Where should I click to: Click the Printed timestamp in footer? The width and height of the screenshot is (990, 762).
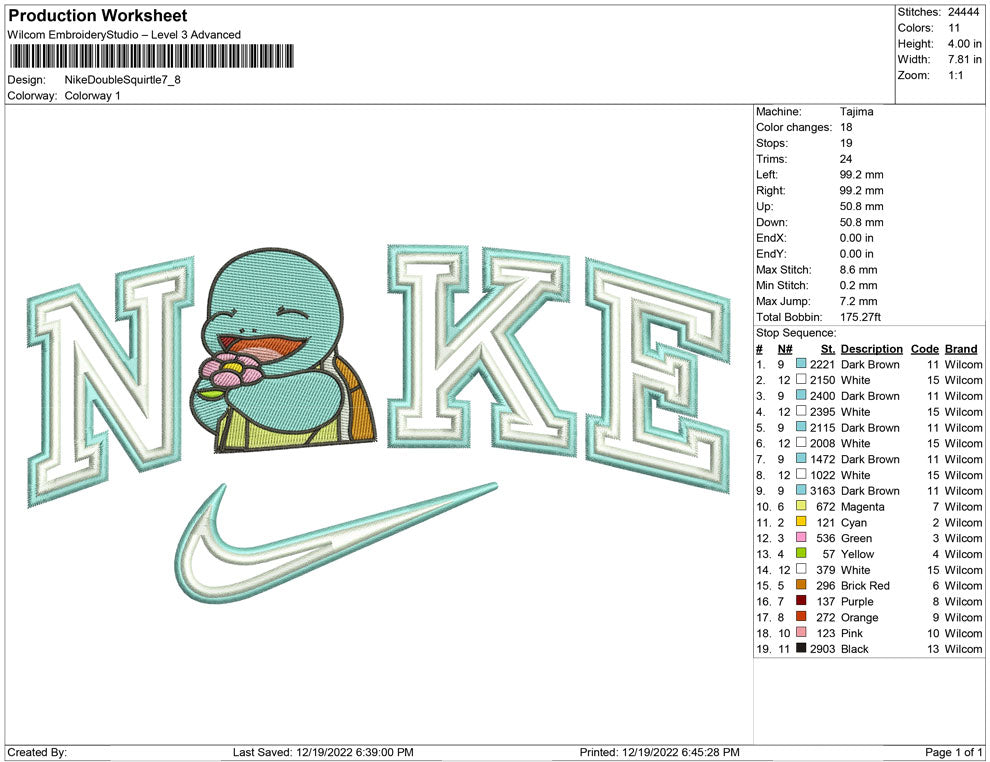659,752
